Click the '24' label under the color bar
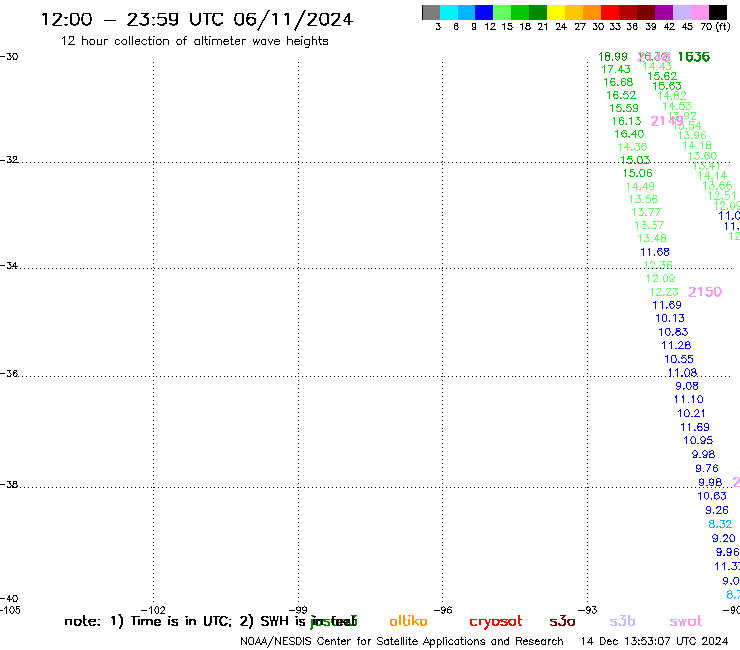 coord(561,27)
